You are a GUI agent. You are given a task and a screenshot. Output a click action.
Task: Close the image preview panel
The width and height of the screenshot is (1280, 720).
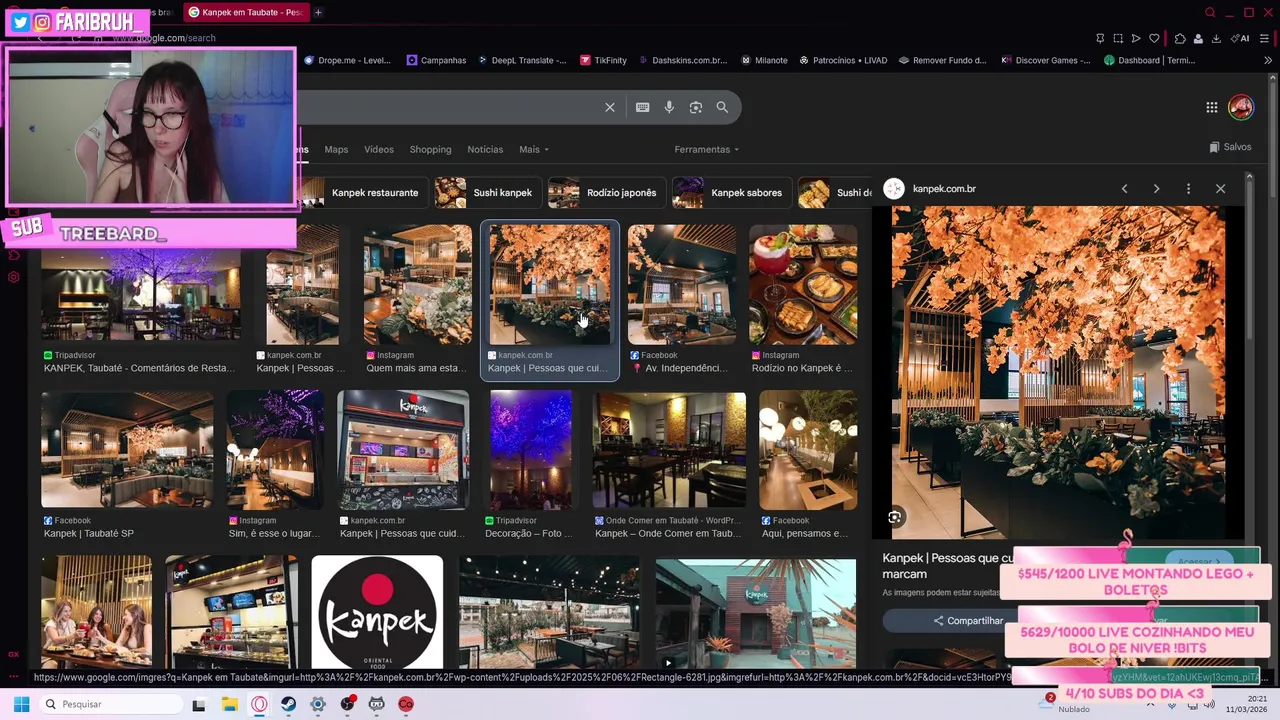1220,189
